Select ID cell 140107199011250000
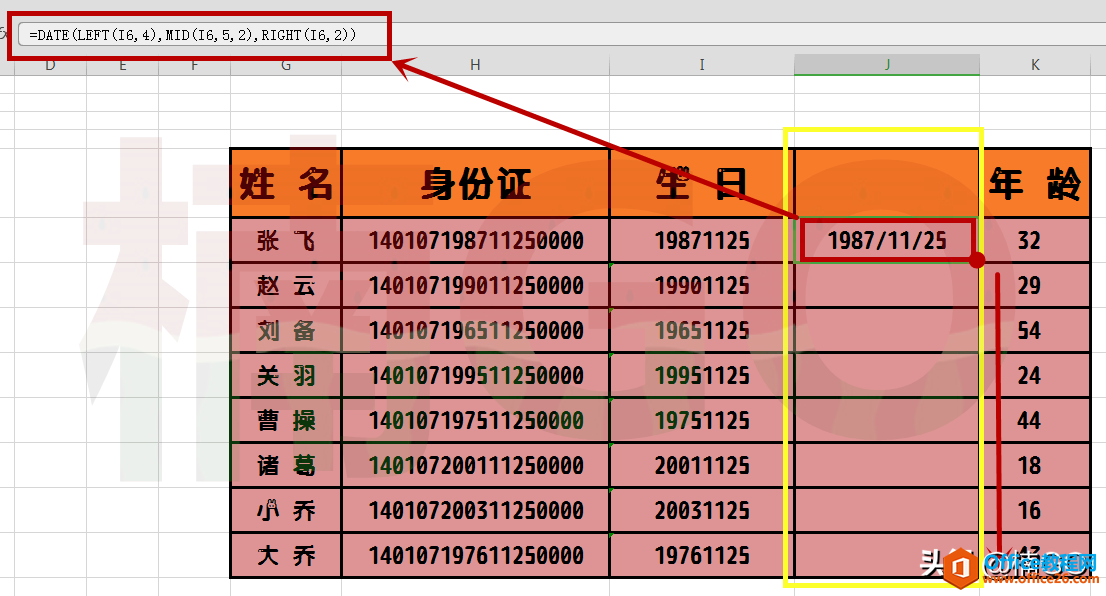1106x596 pixels. (475, 286)
